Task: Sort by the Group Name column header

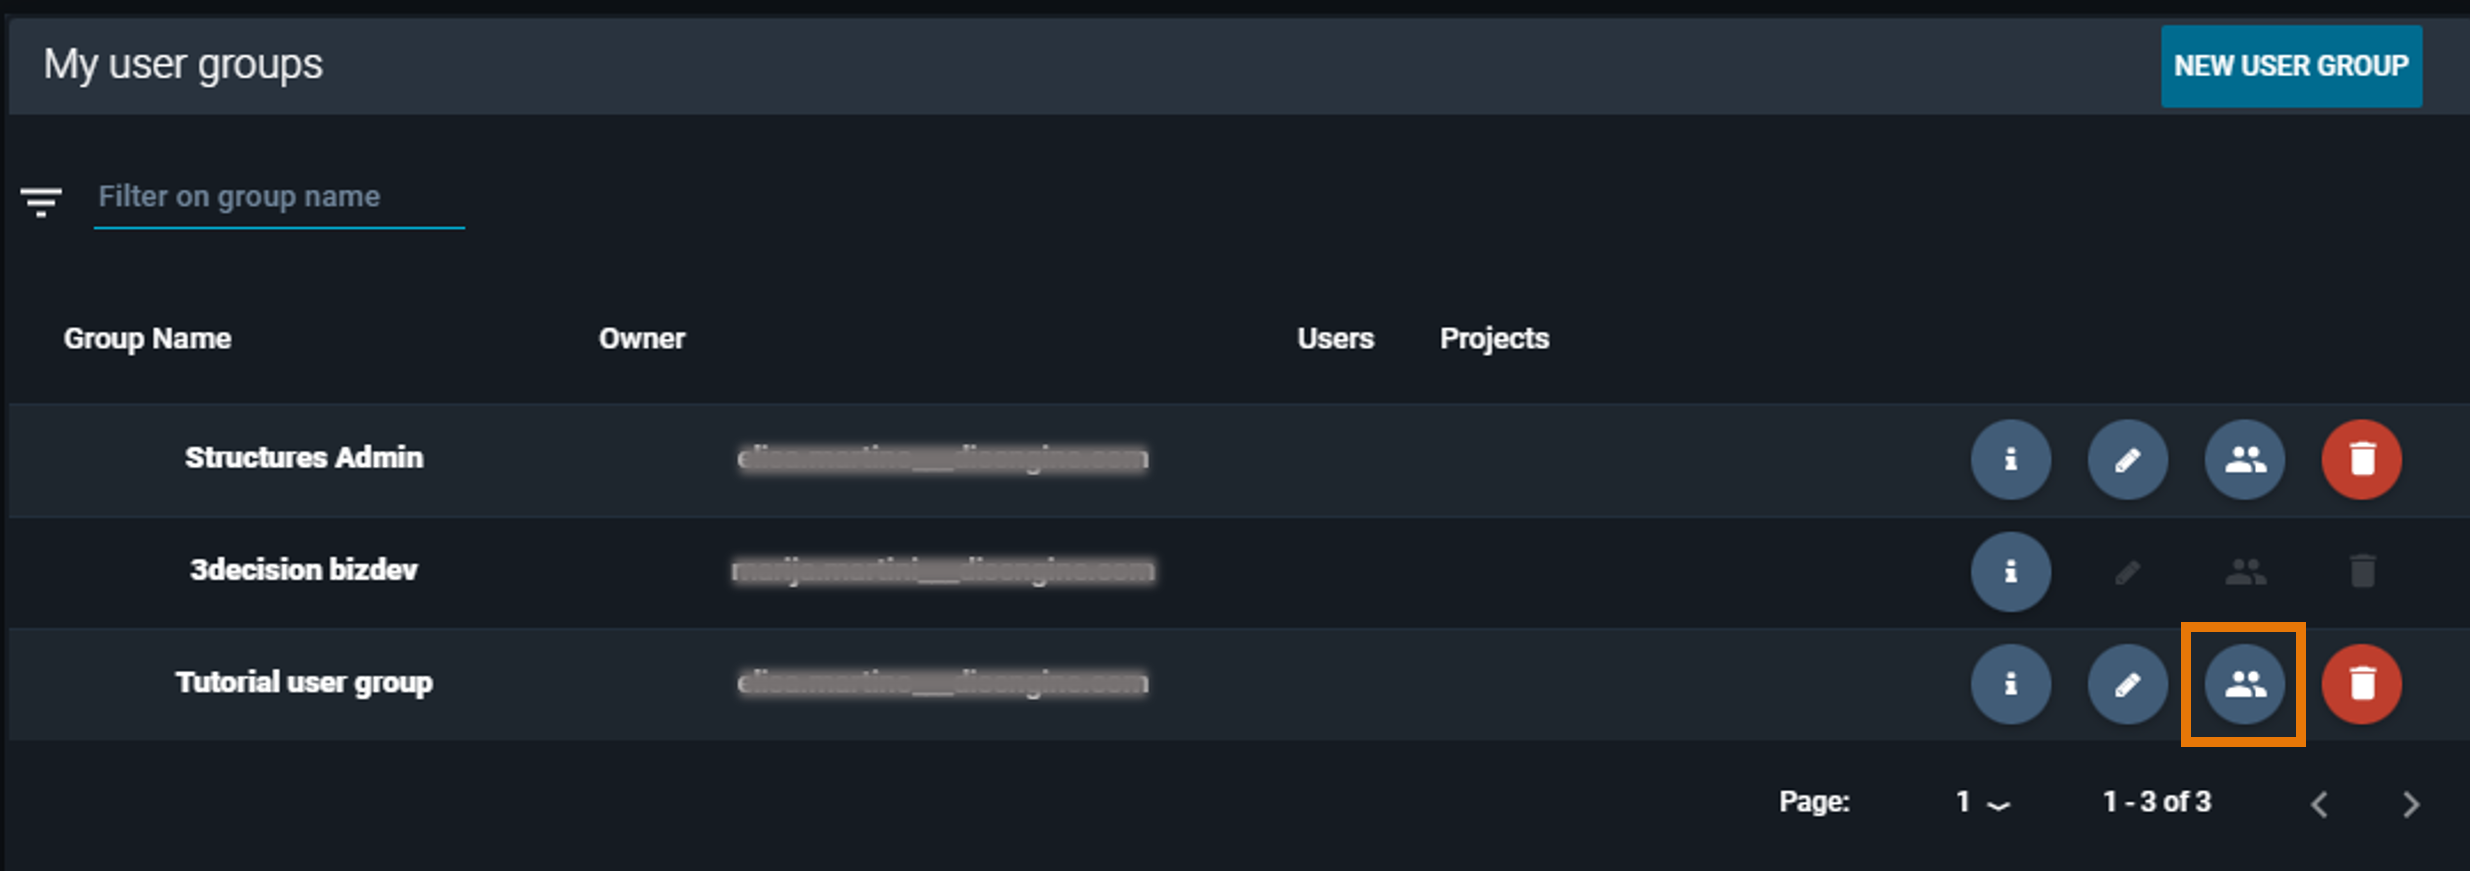Action: [147, 338]
